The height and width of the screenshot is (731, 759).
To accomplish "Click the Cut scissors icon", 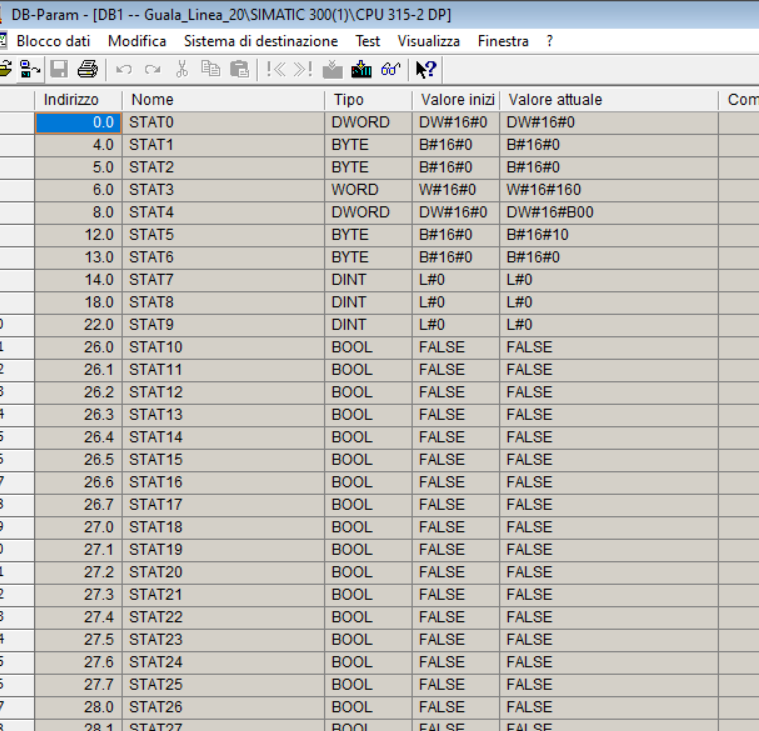I will 181,69.
